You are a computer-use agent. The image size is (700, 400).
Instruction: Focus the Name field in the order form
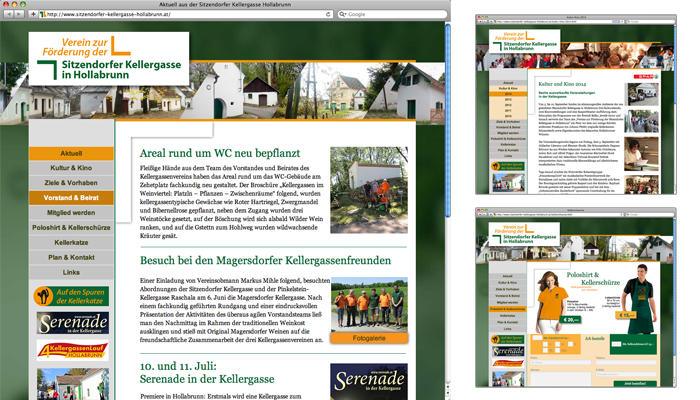tap(561, 362)
